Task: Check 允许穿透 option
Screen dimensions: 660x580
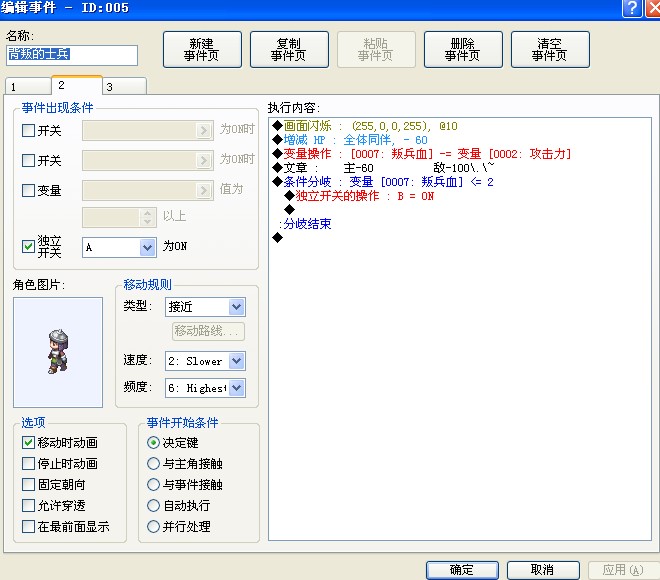Action: 28,505
